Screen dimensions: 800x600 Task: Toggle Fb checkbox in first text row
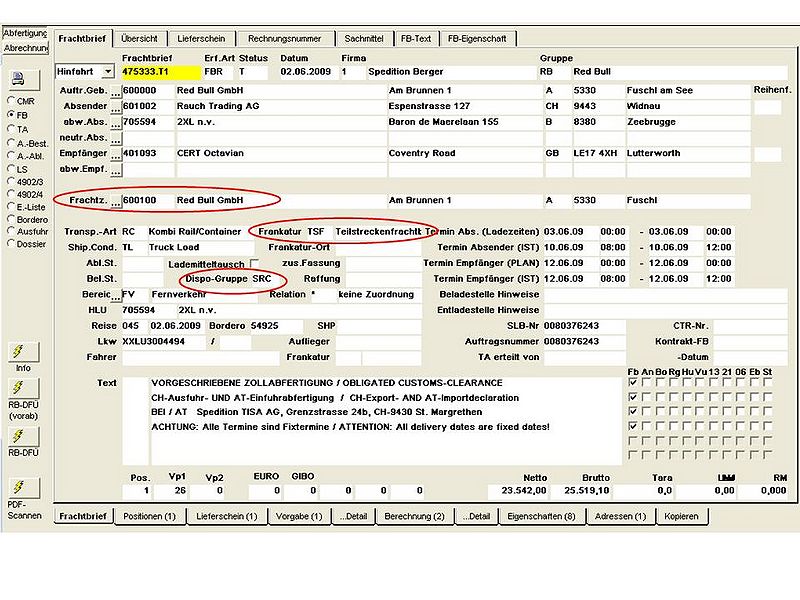[633, 382]
